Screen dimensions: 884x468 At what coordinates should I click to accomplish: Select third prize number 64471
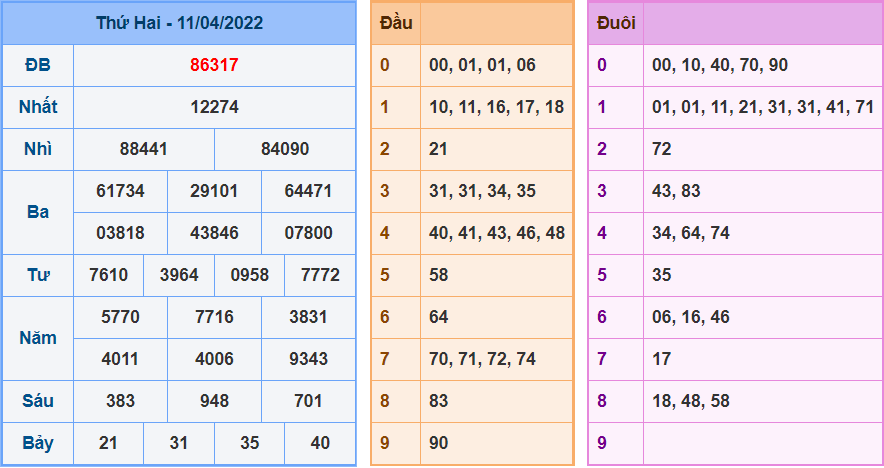(x=308, y=191)
